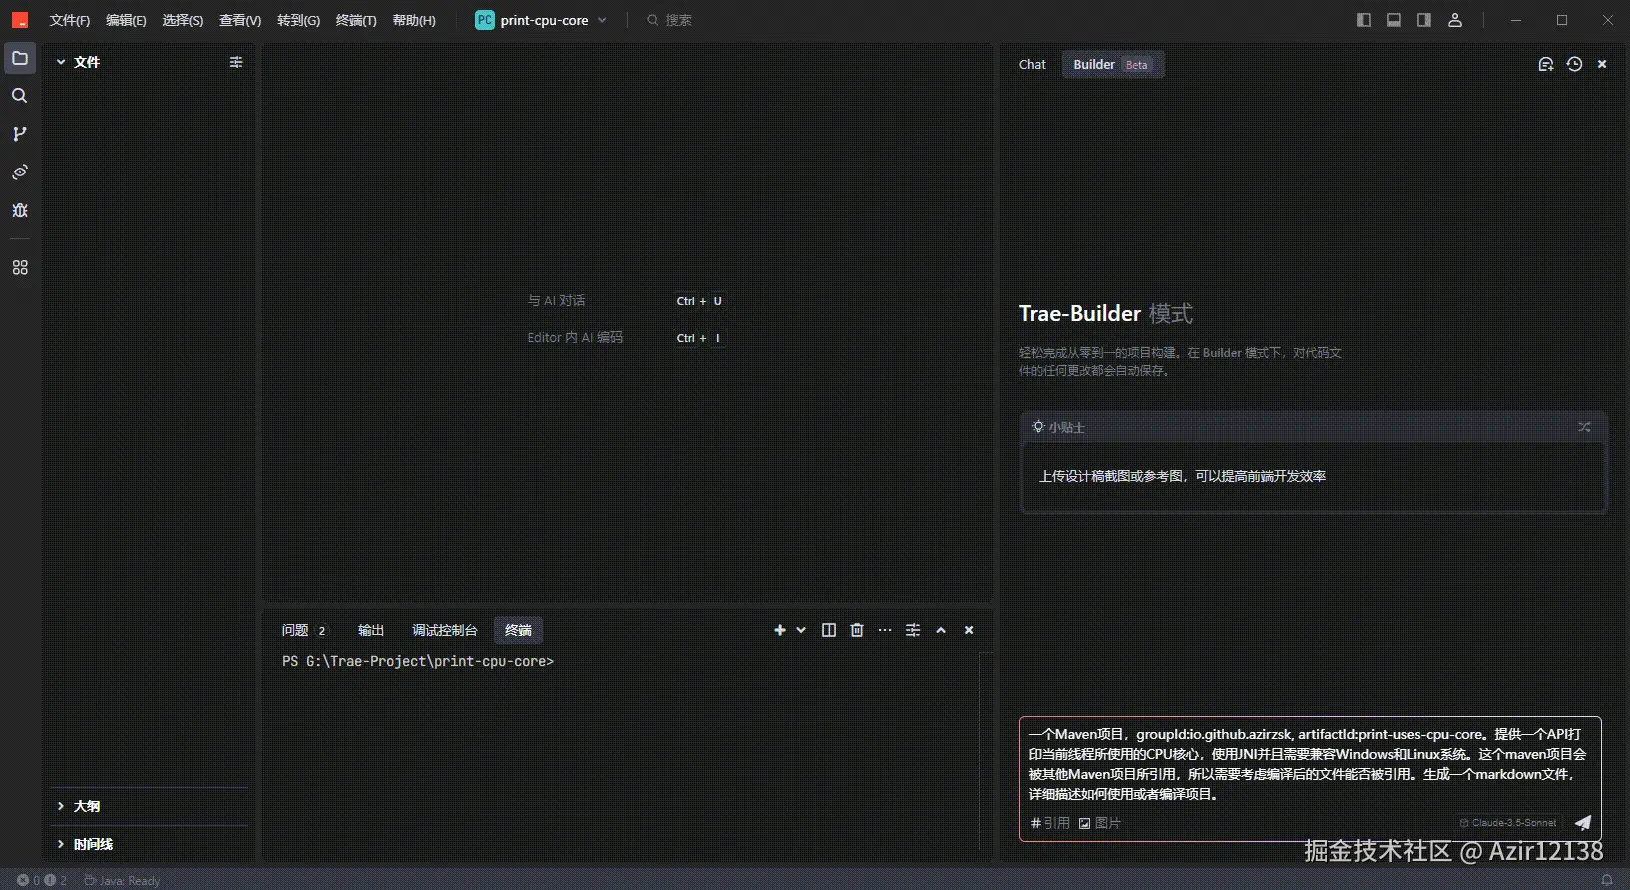
Task: Select the 终端 terminal tab
Action: pyautogui.click(x=518, y=630)
